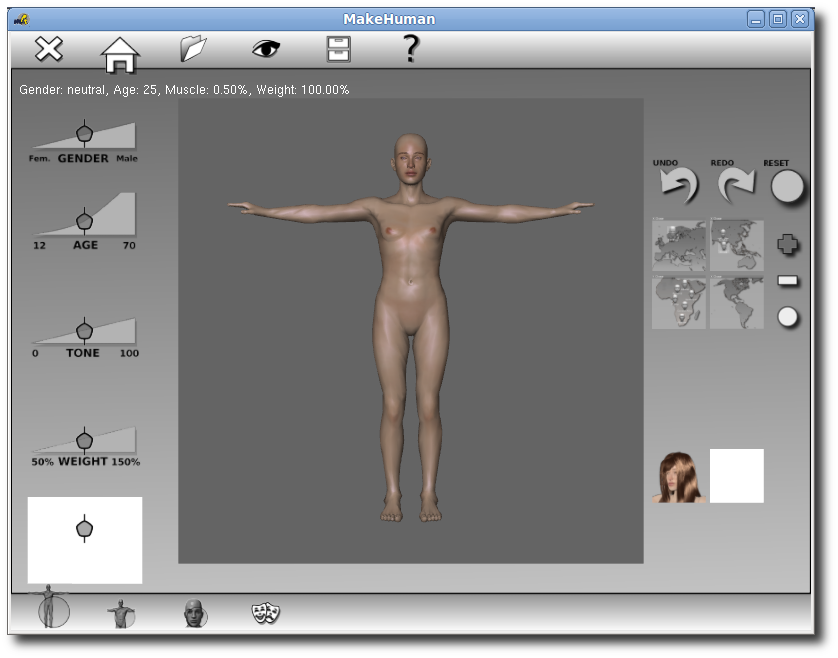
Task: Click the blank white swatch beside hair
Action: click(736, 476)
